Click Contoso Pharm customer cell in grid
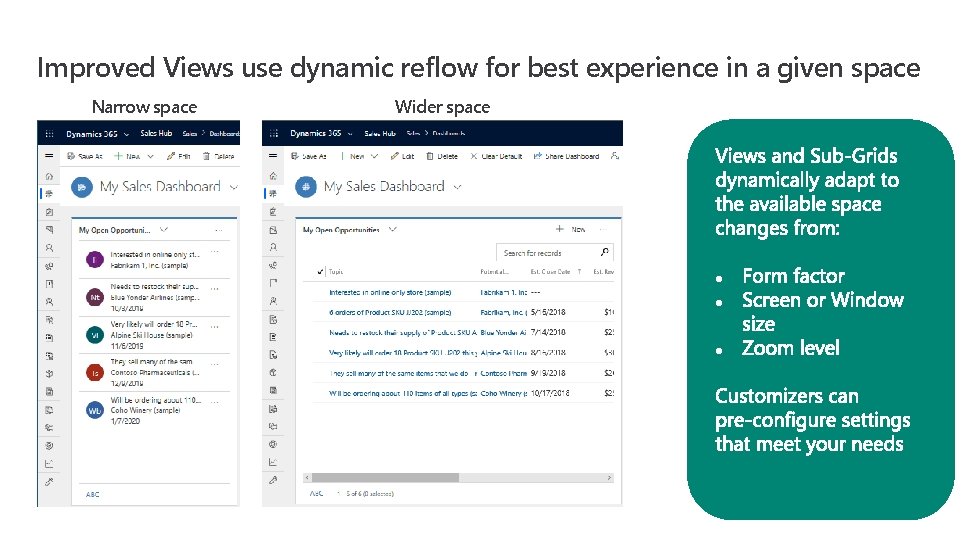The width and height of the screenshot is (979, 551). point(504,373)
